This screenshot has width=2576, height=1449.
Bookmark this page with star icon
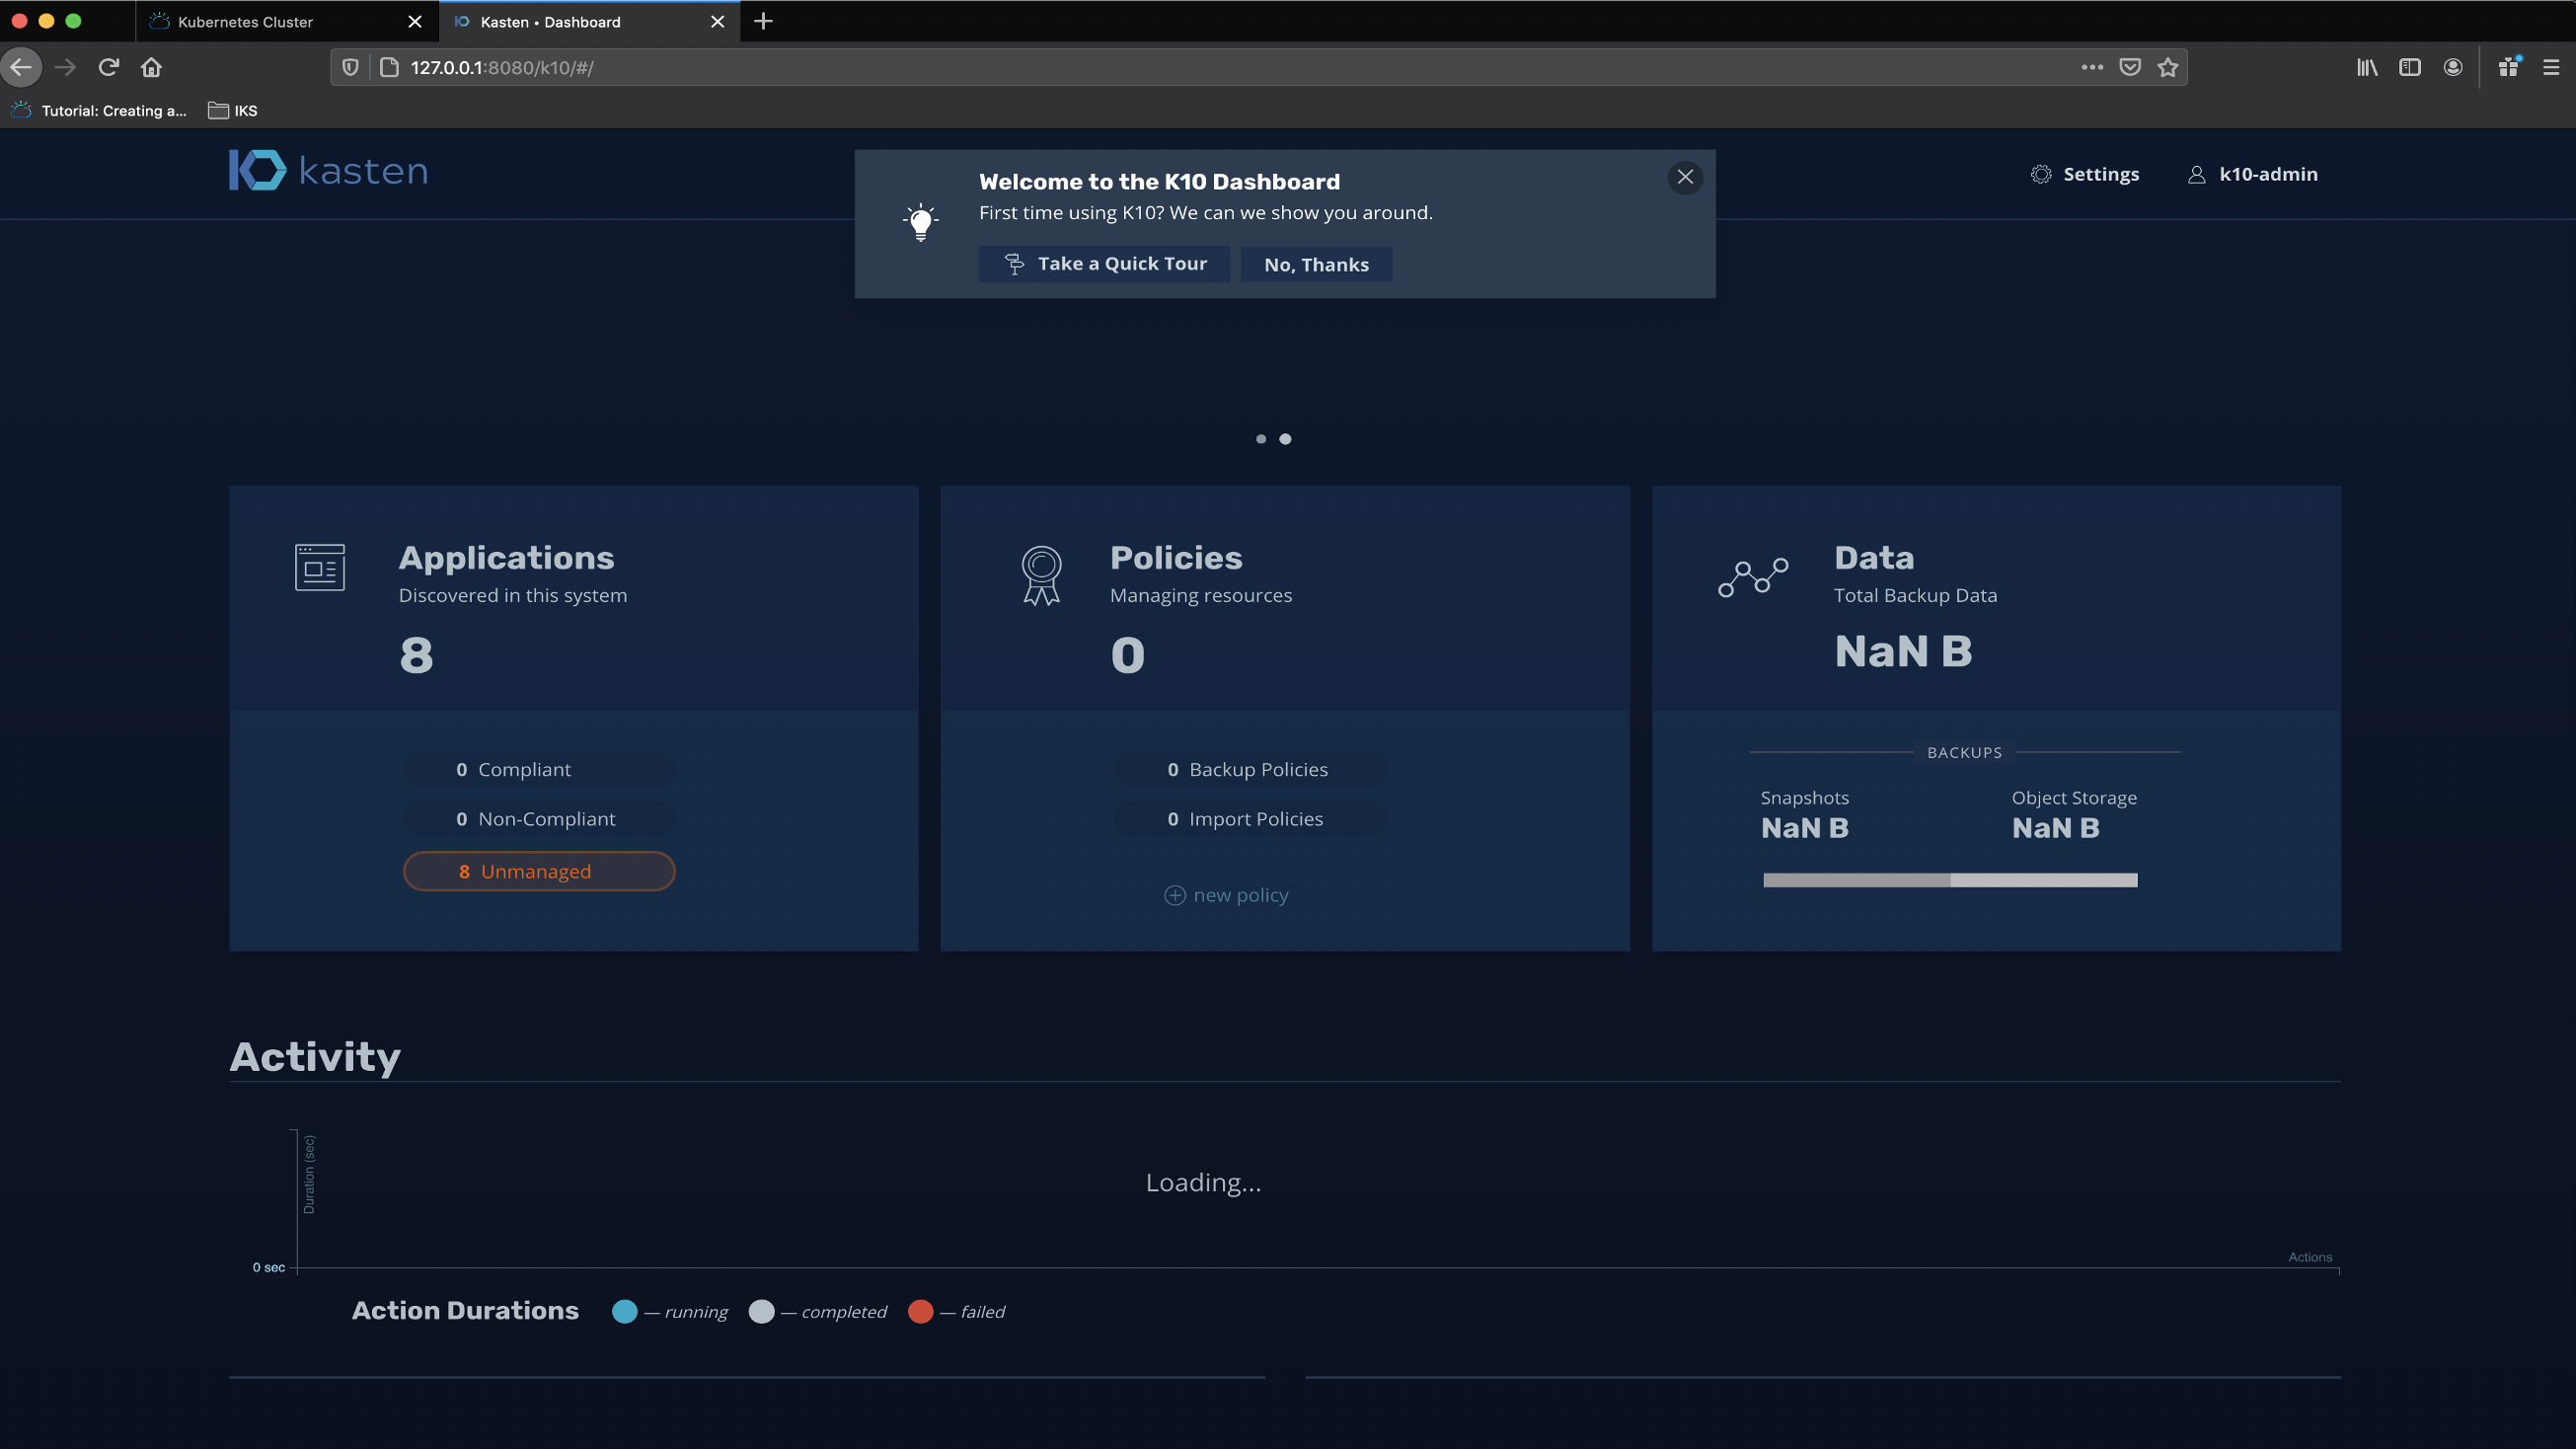(x=2168, y=67)
